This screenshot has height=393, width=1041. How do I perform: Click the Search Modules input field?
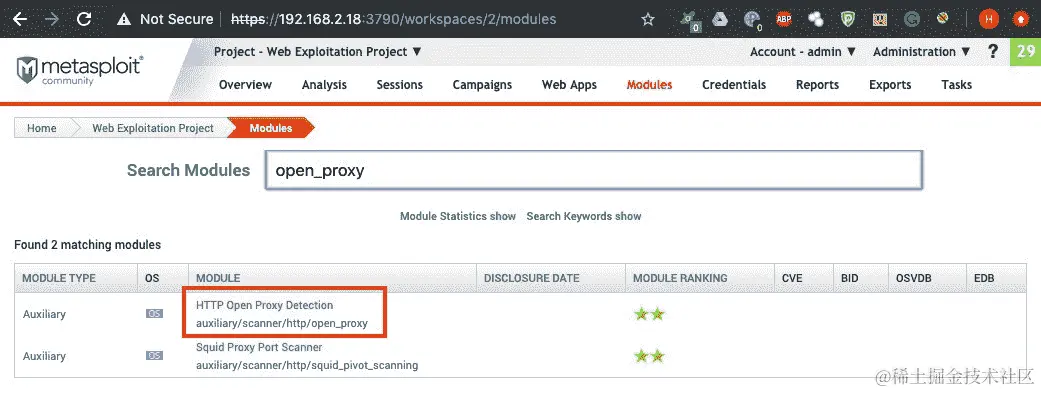tap(594, 170)
